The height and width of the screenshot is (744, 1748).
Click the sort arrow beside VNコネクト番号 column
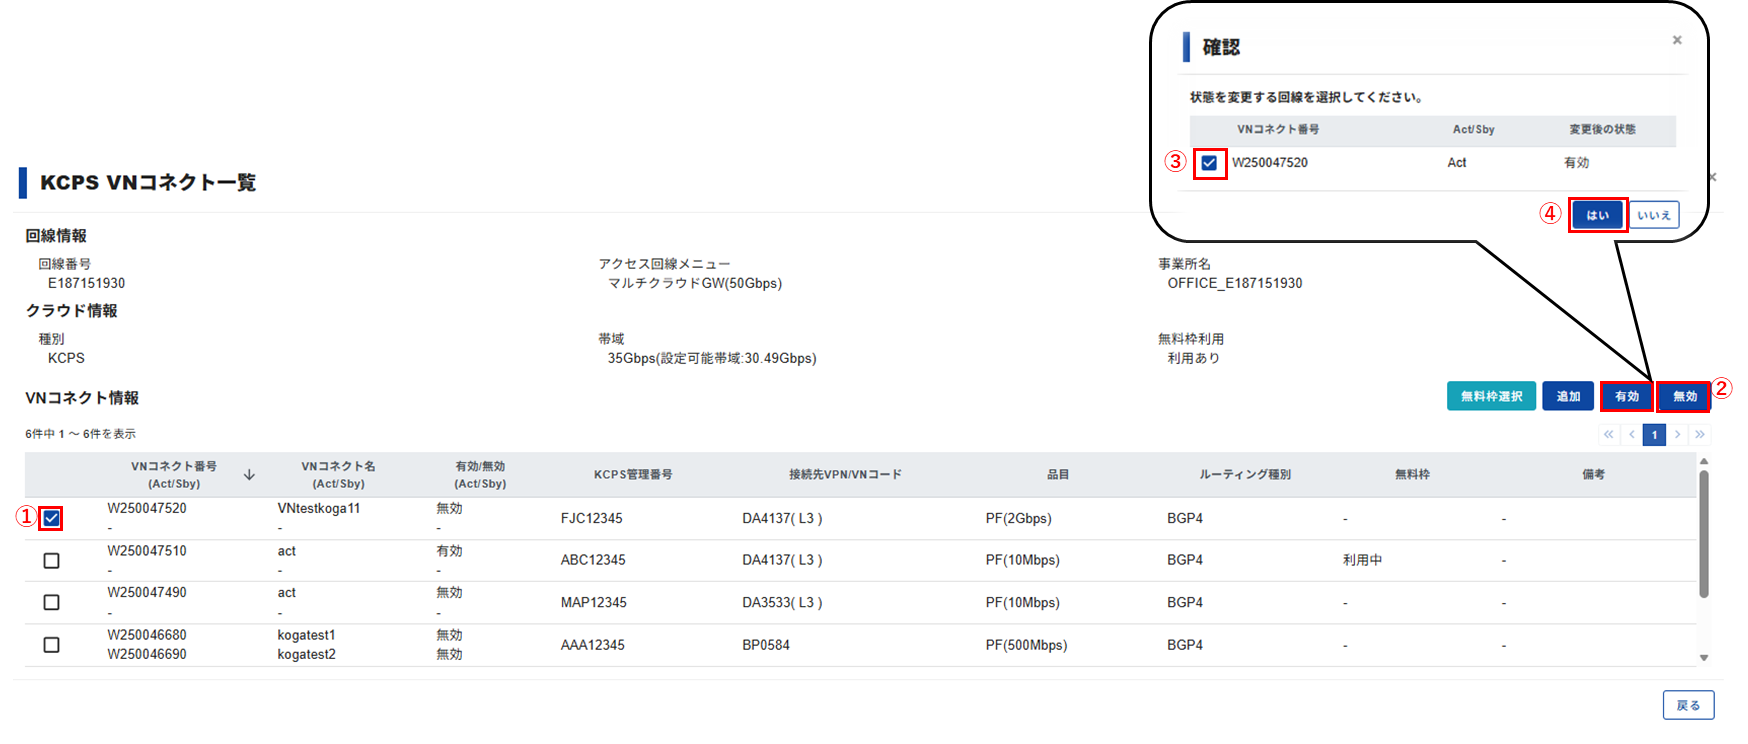[x=249, y=475]
